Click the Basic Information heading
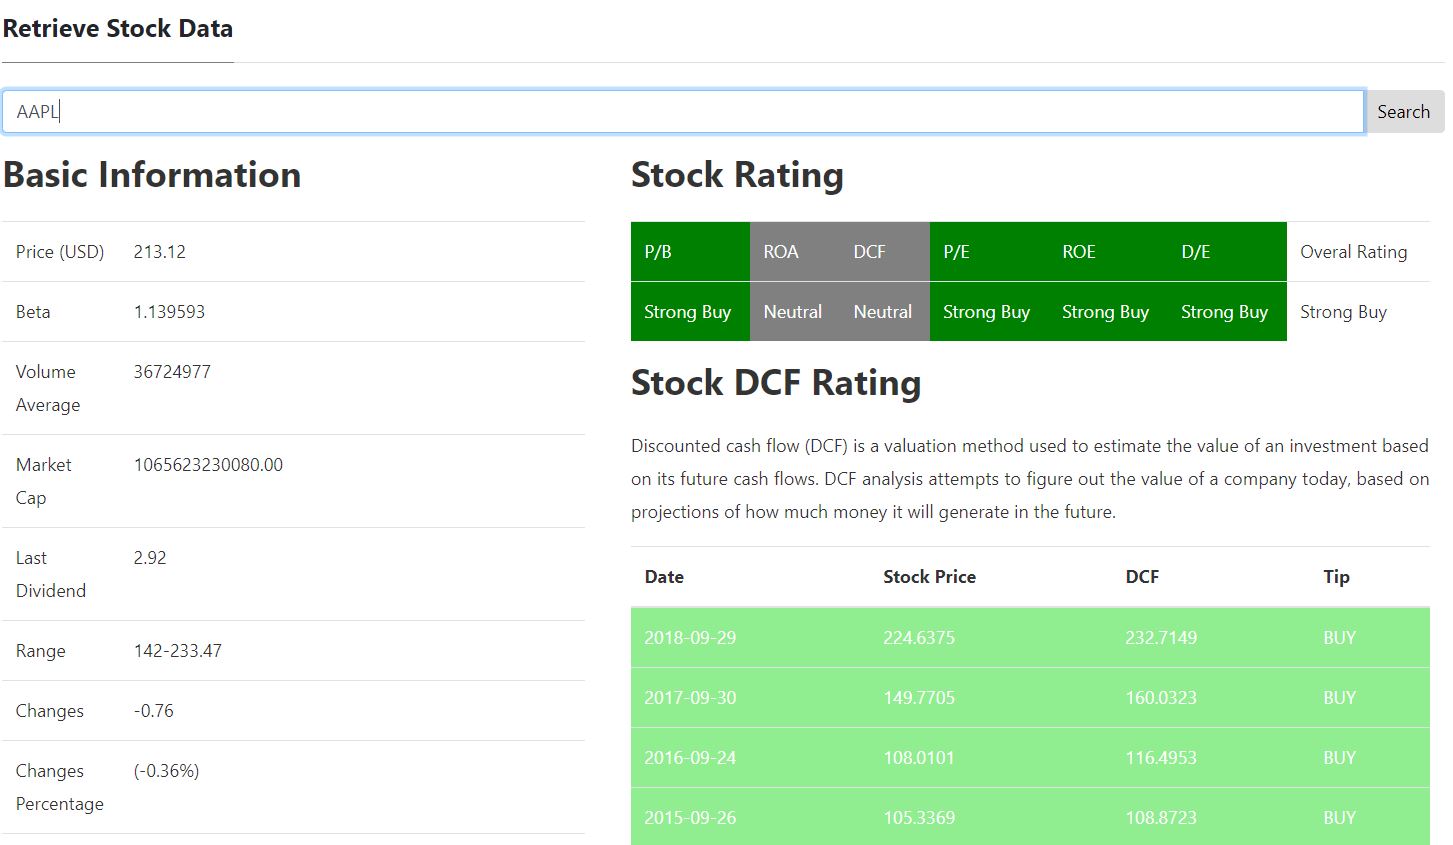 click(x=152, y=175)
